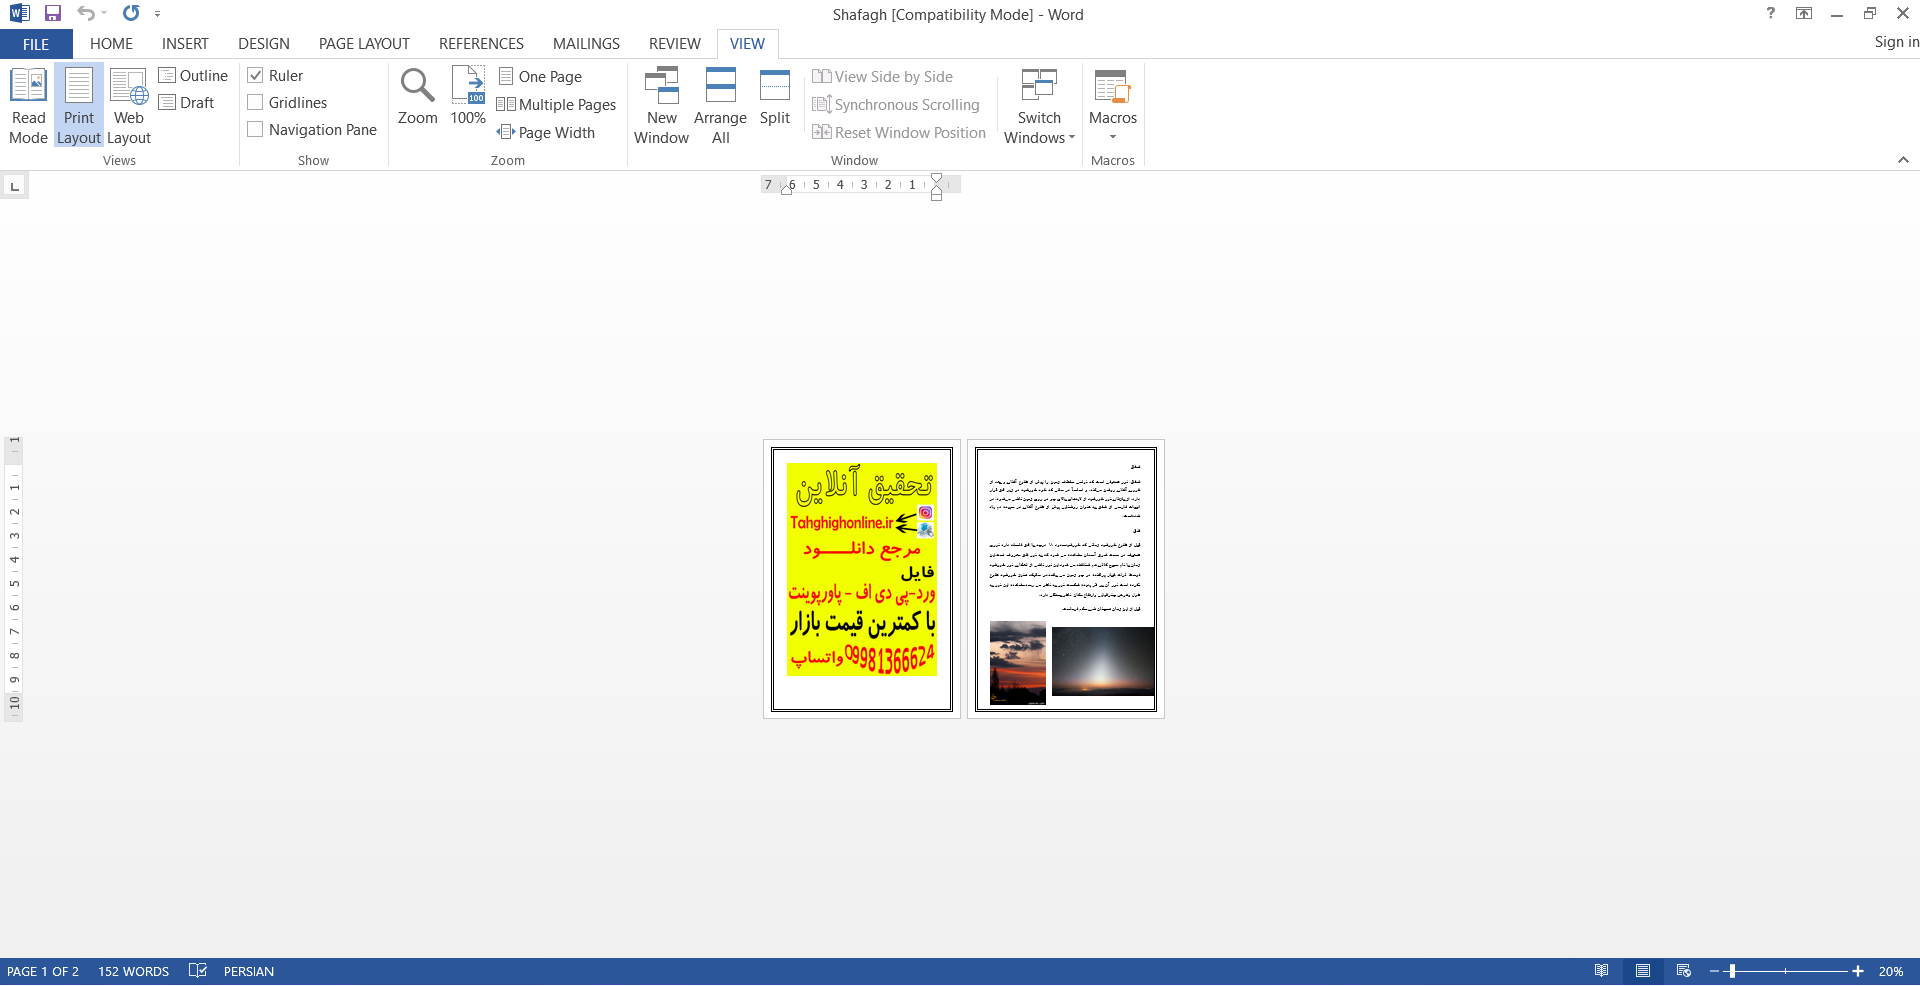
Task: Split the document window
Action: point(775,97)
